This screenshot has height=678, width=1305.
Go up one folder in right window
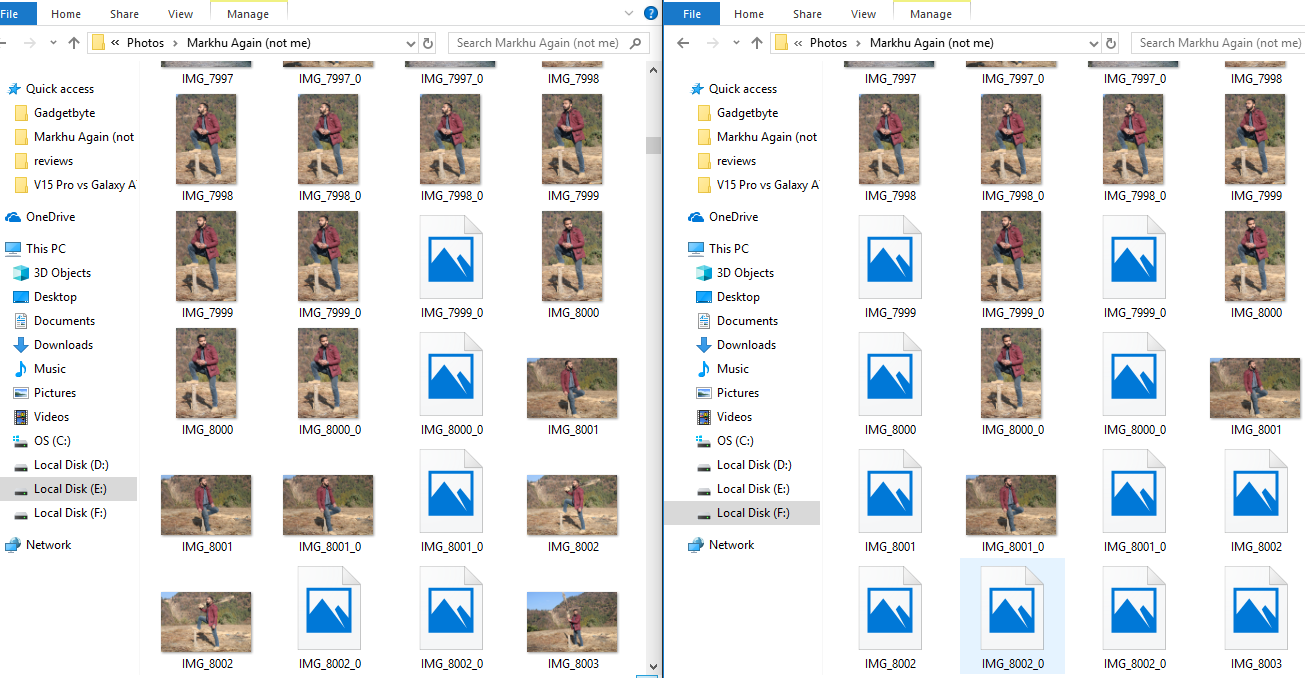757,43
